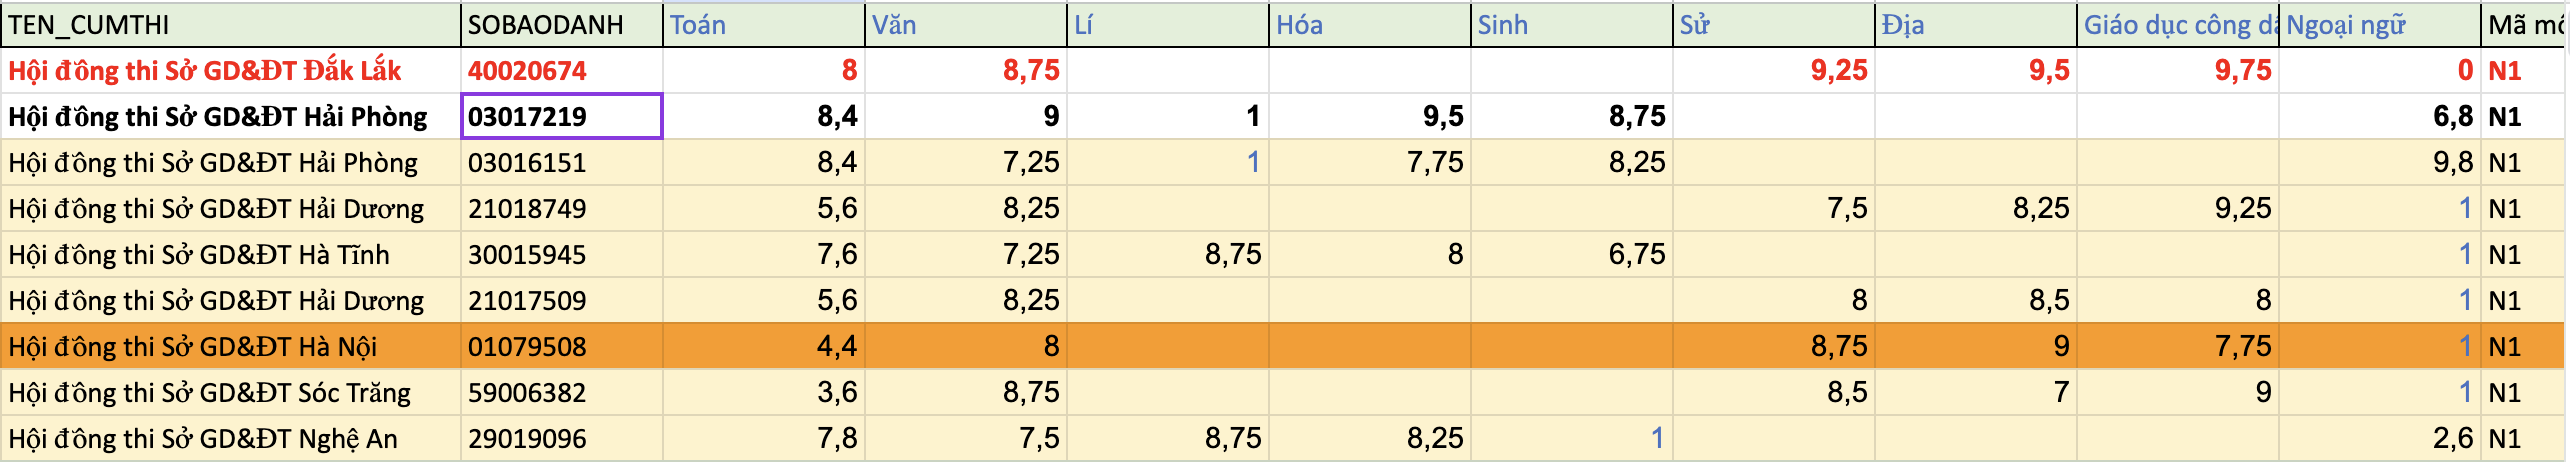Select the Văn column header cell

click(966, 25)
